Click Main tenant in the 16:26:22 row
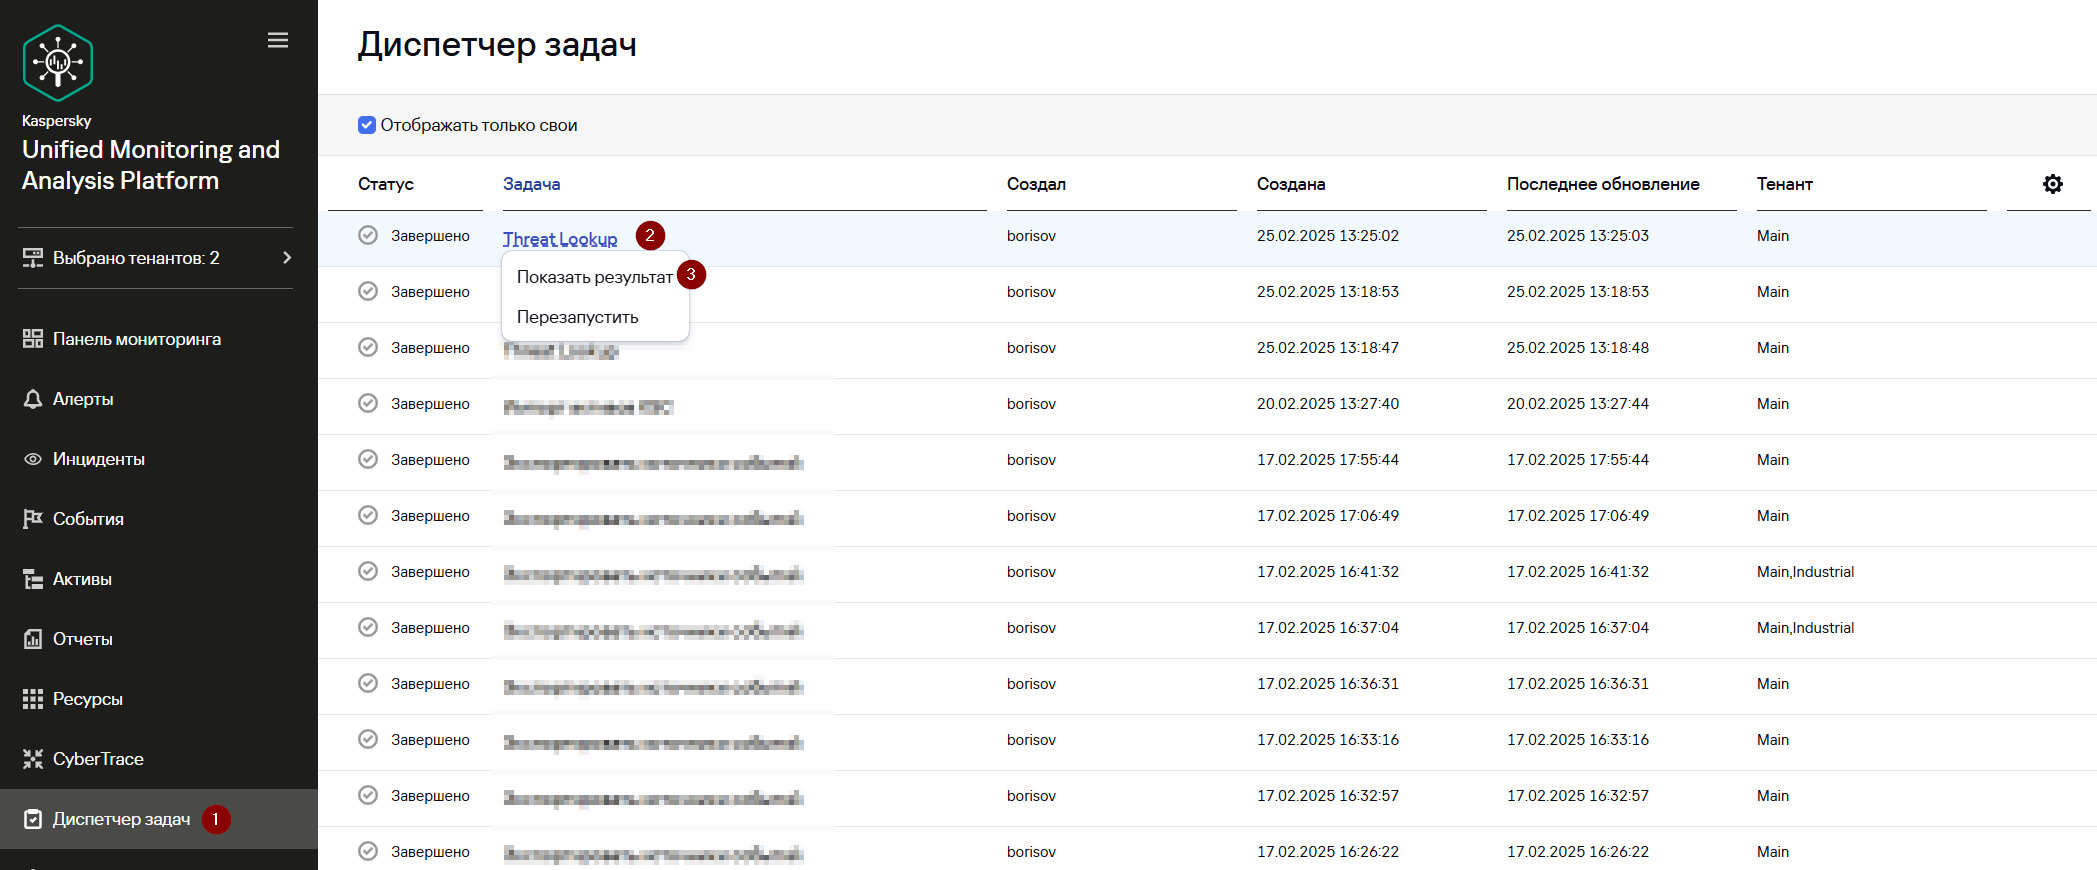The height and width of the screenshot is (870, 2097). point(1773,852)
